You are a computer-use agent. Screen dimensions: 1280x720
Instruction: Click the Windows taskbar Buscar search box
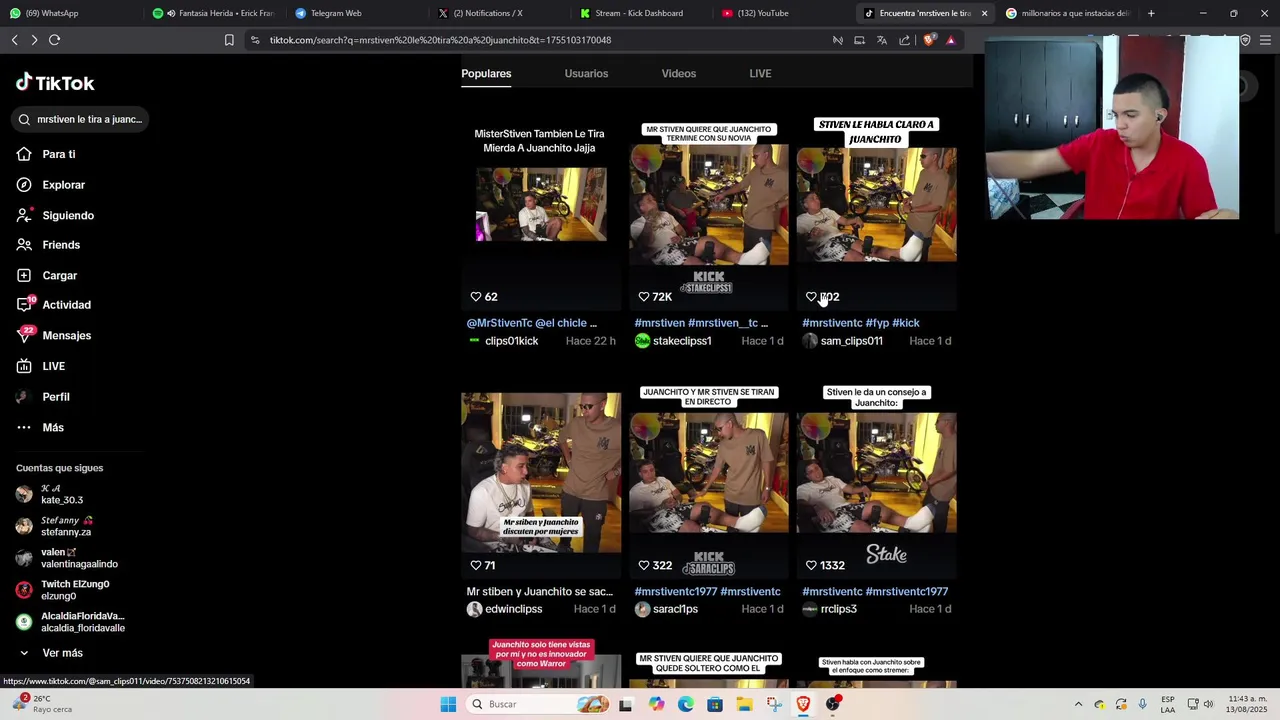pos(537,704)
